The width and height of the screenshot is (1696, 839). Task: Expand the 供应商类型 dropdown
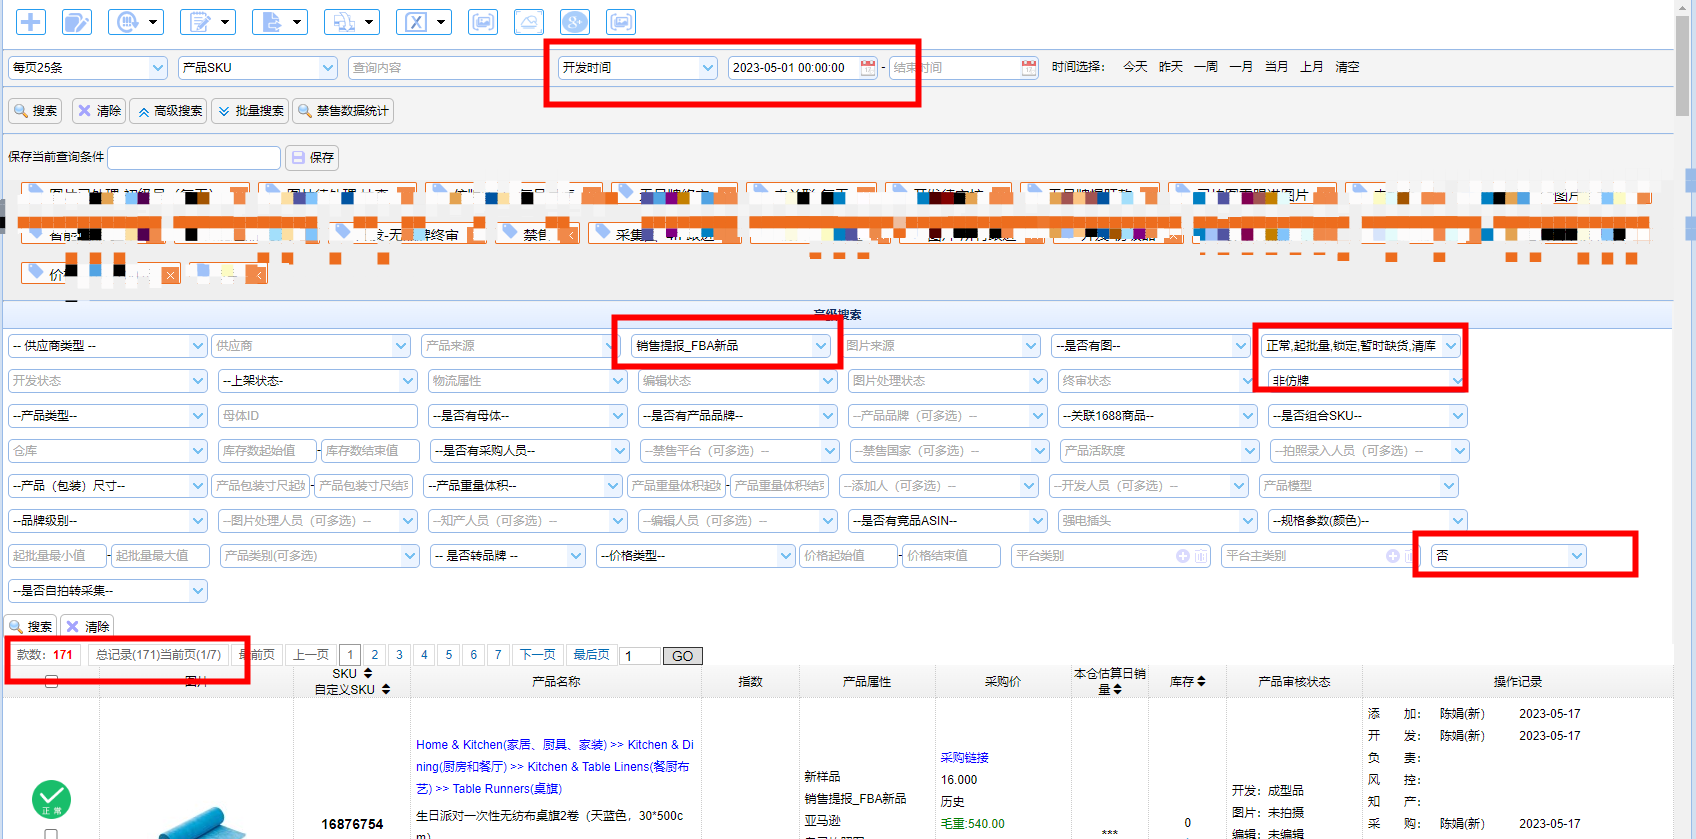pos(108,346)
